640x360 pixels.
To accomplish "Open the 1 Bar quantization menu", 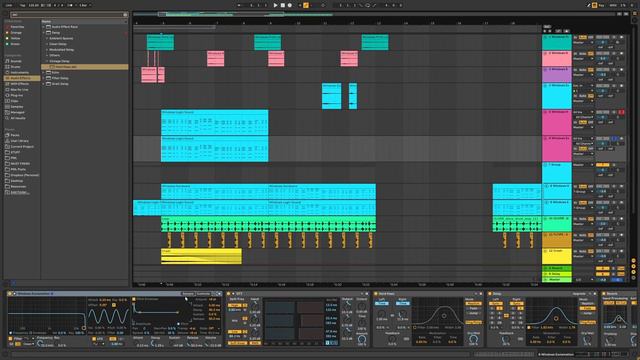I will (x=84, y=5).
